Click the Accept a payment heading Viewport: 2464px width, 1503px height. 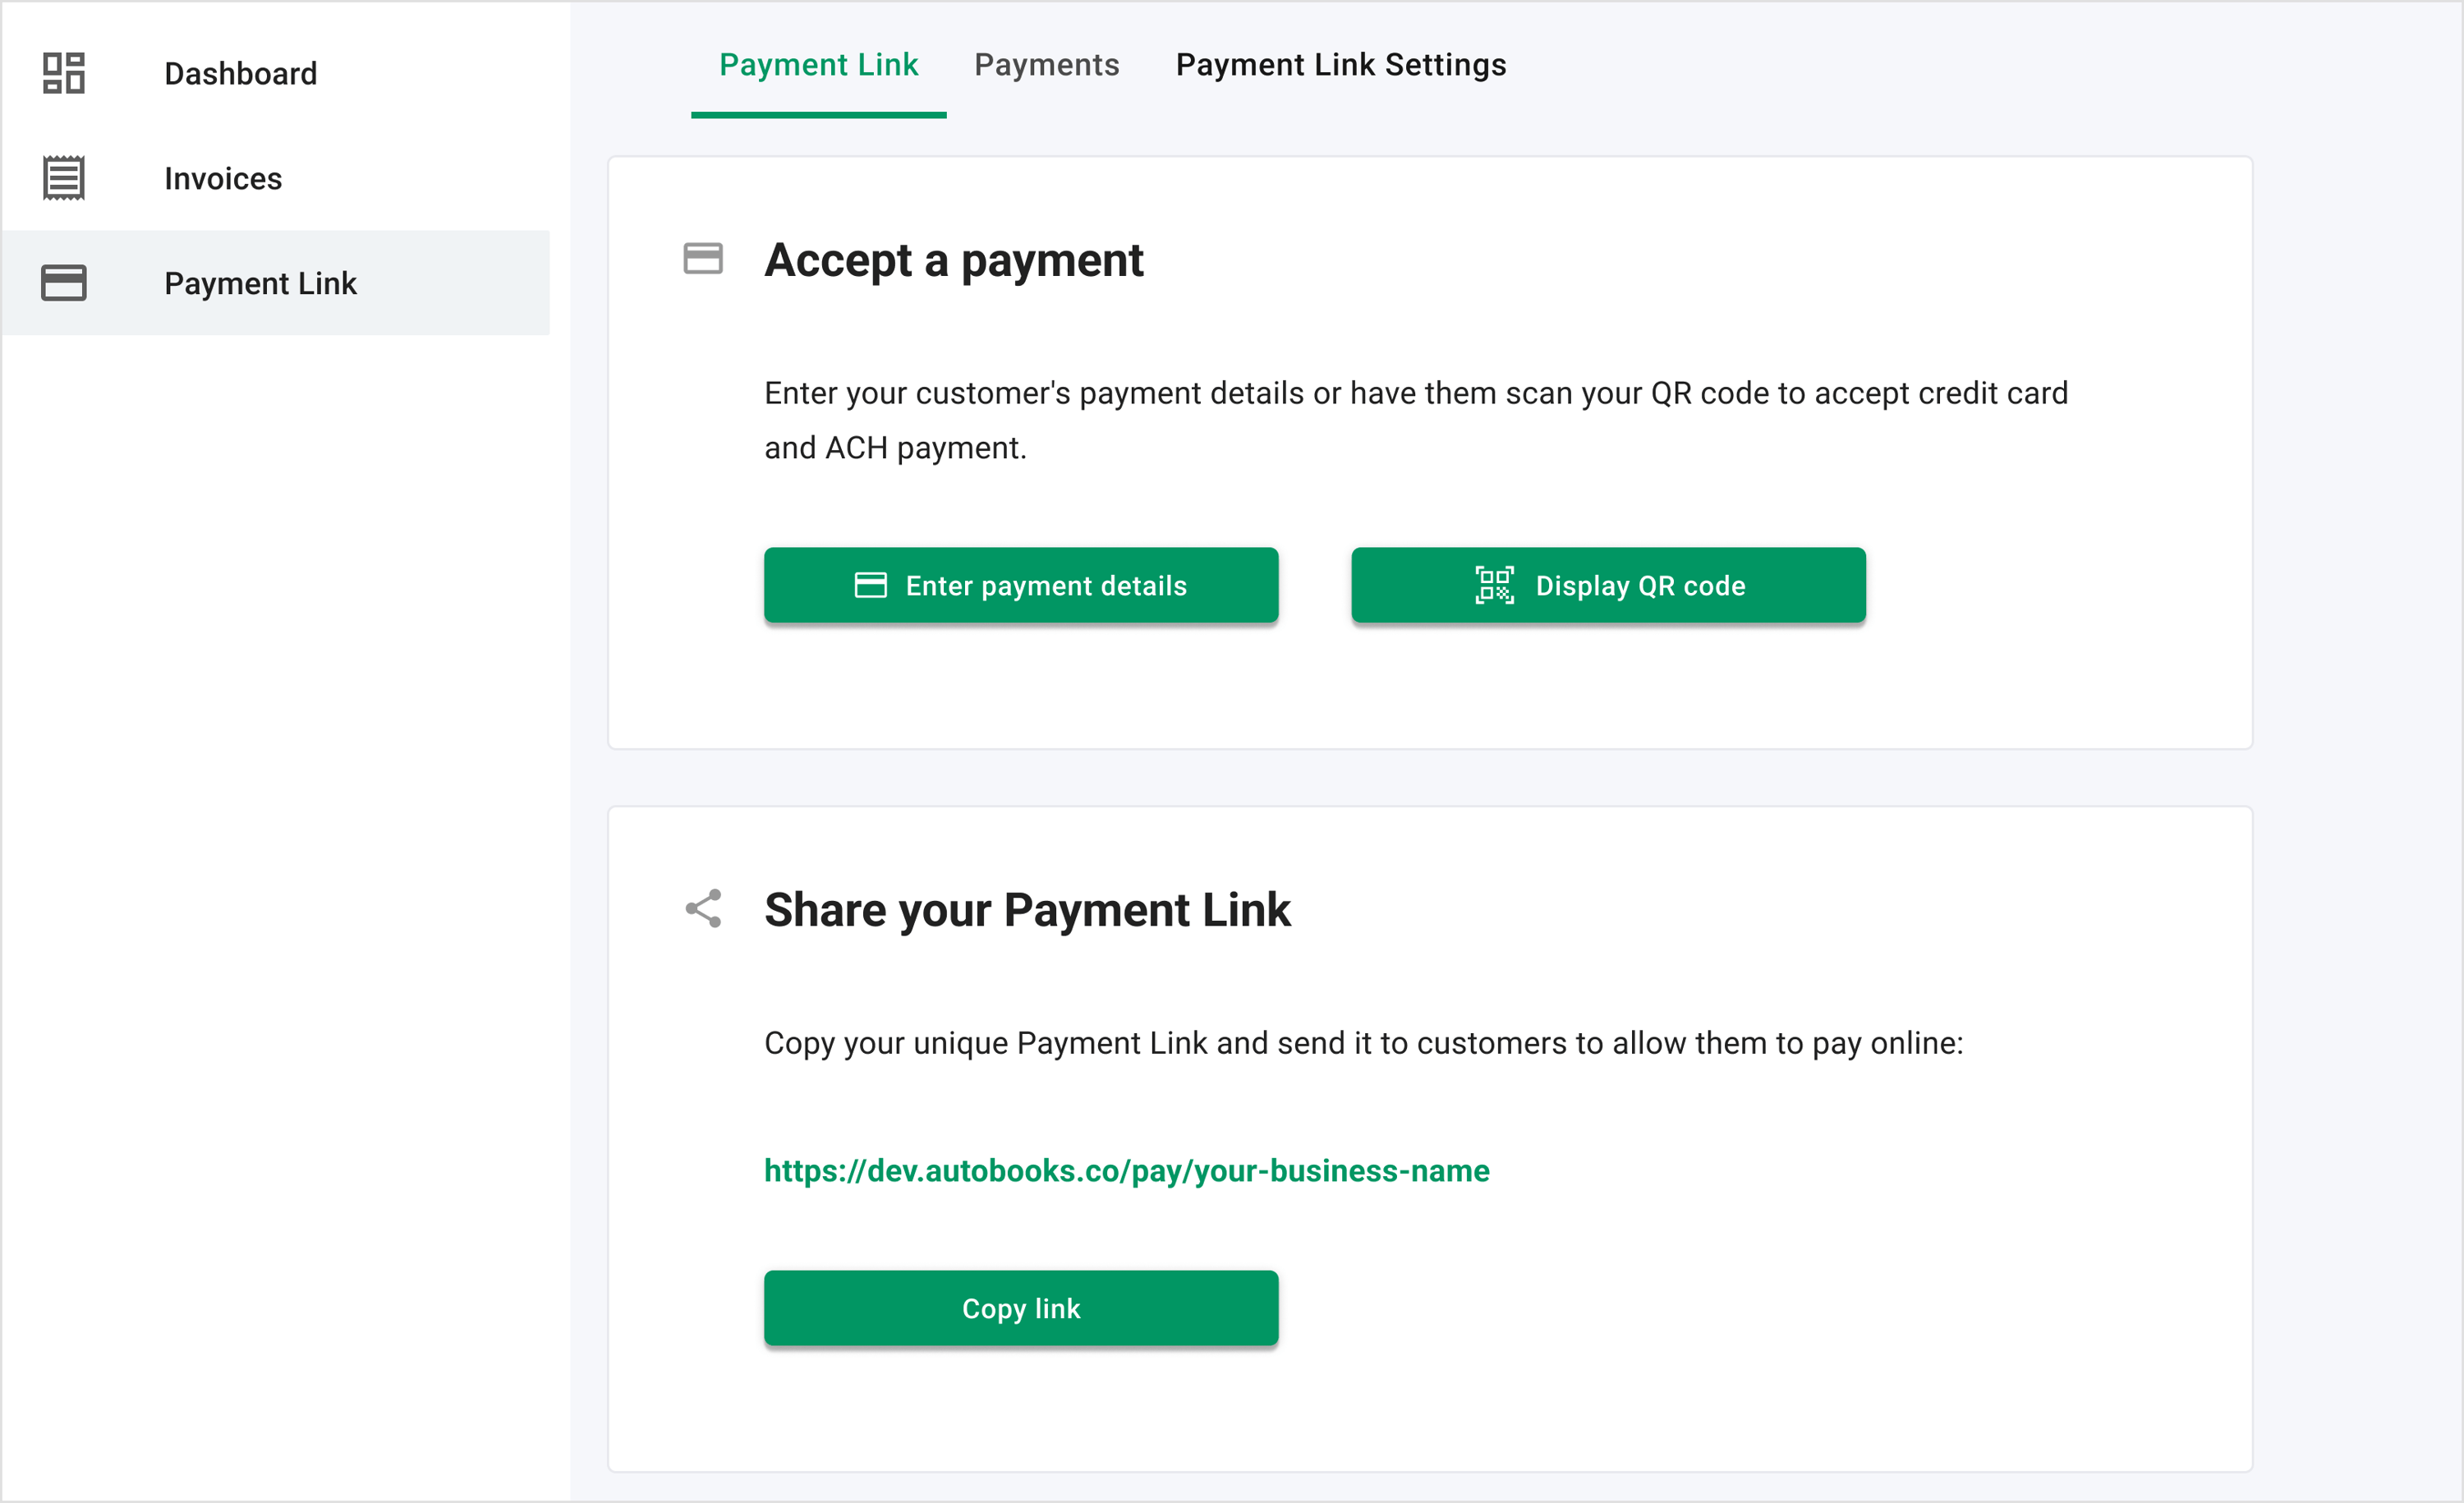tap(953, 260)
